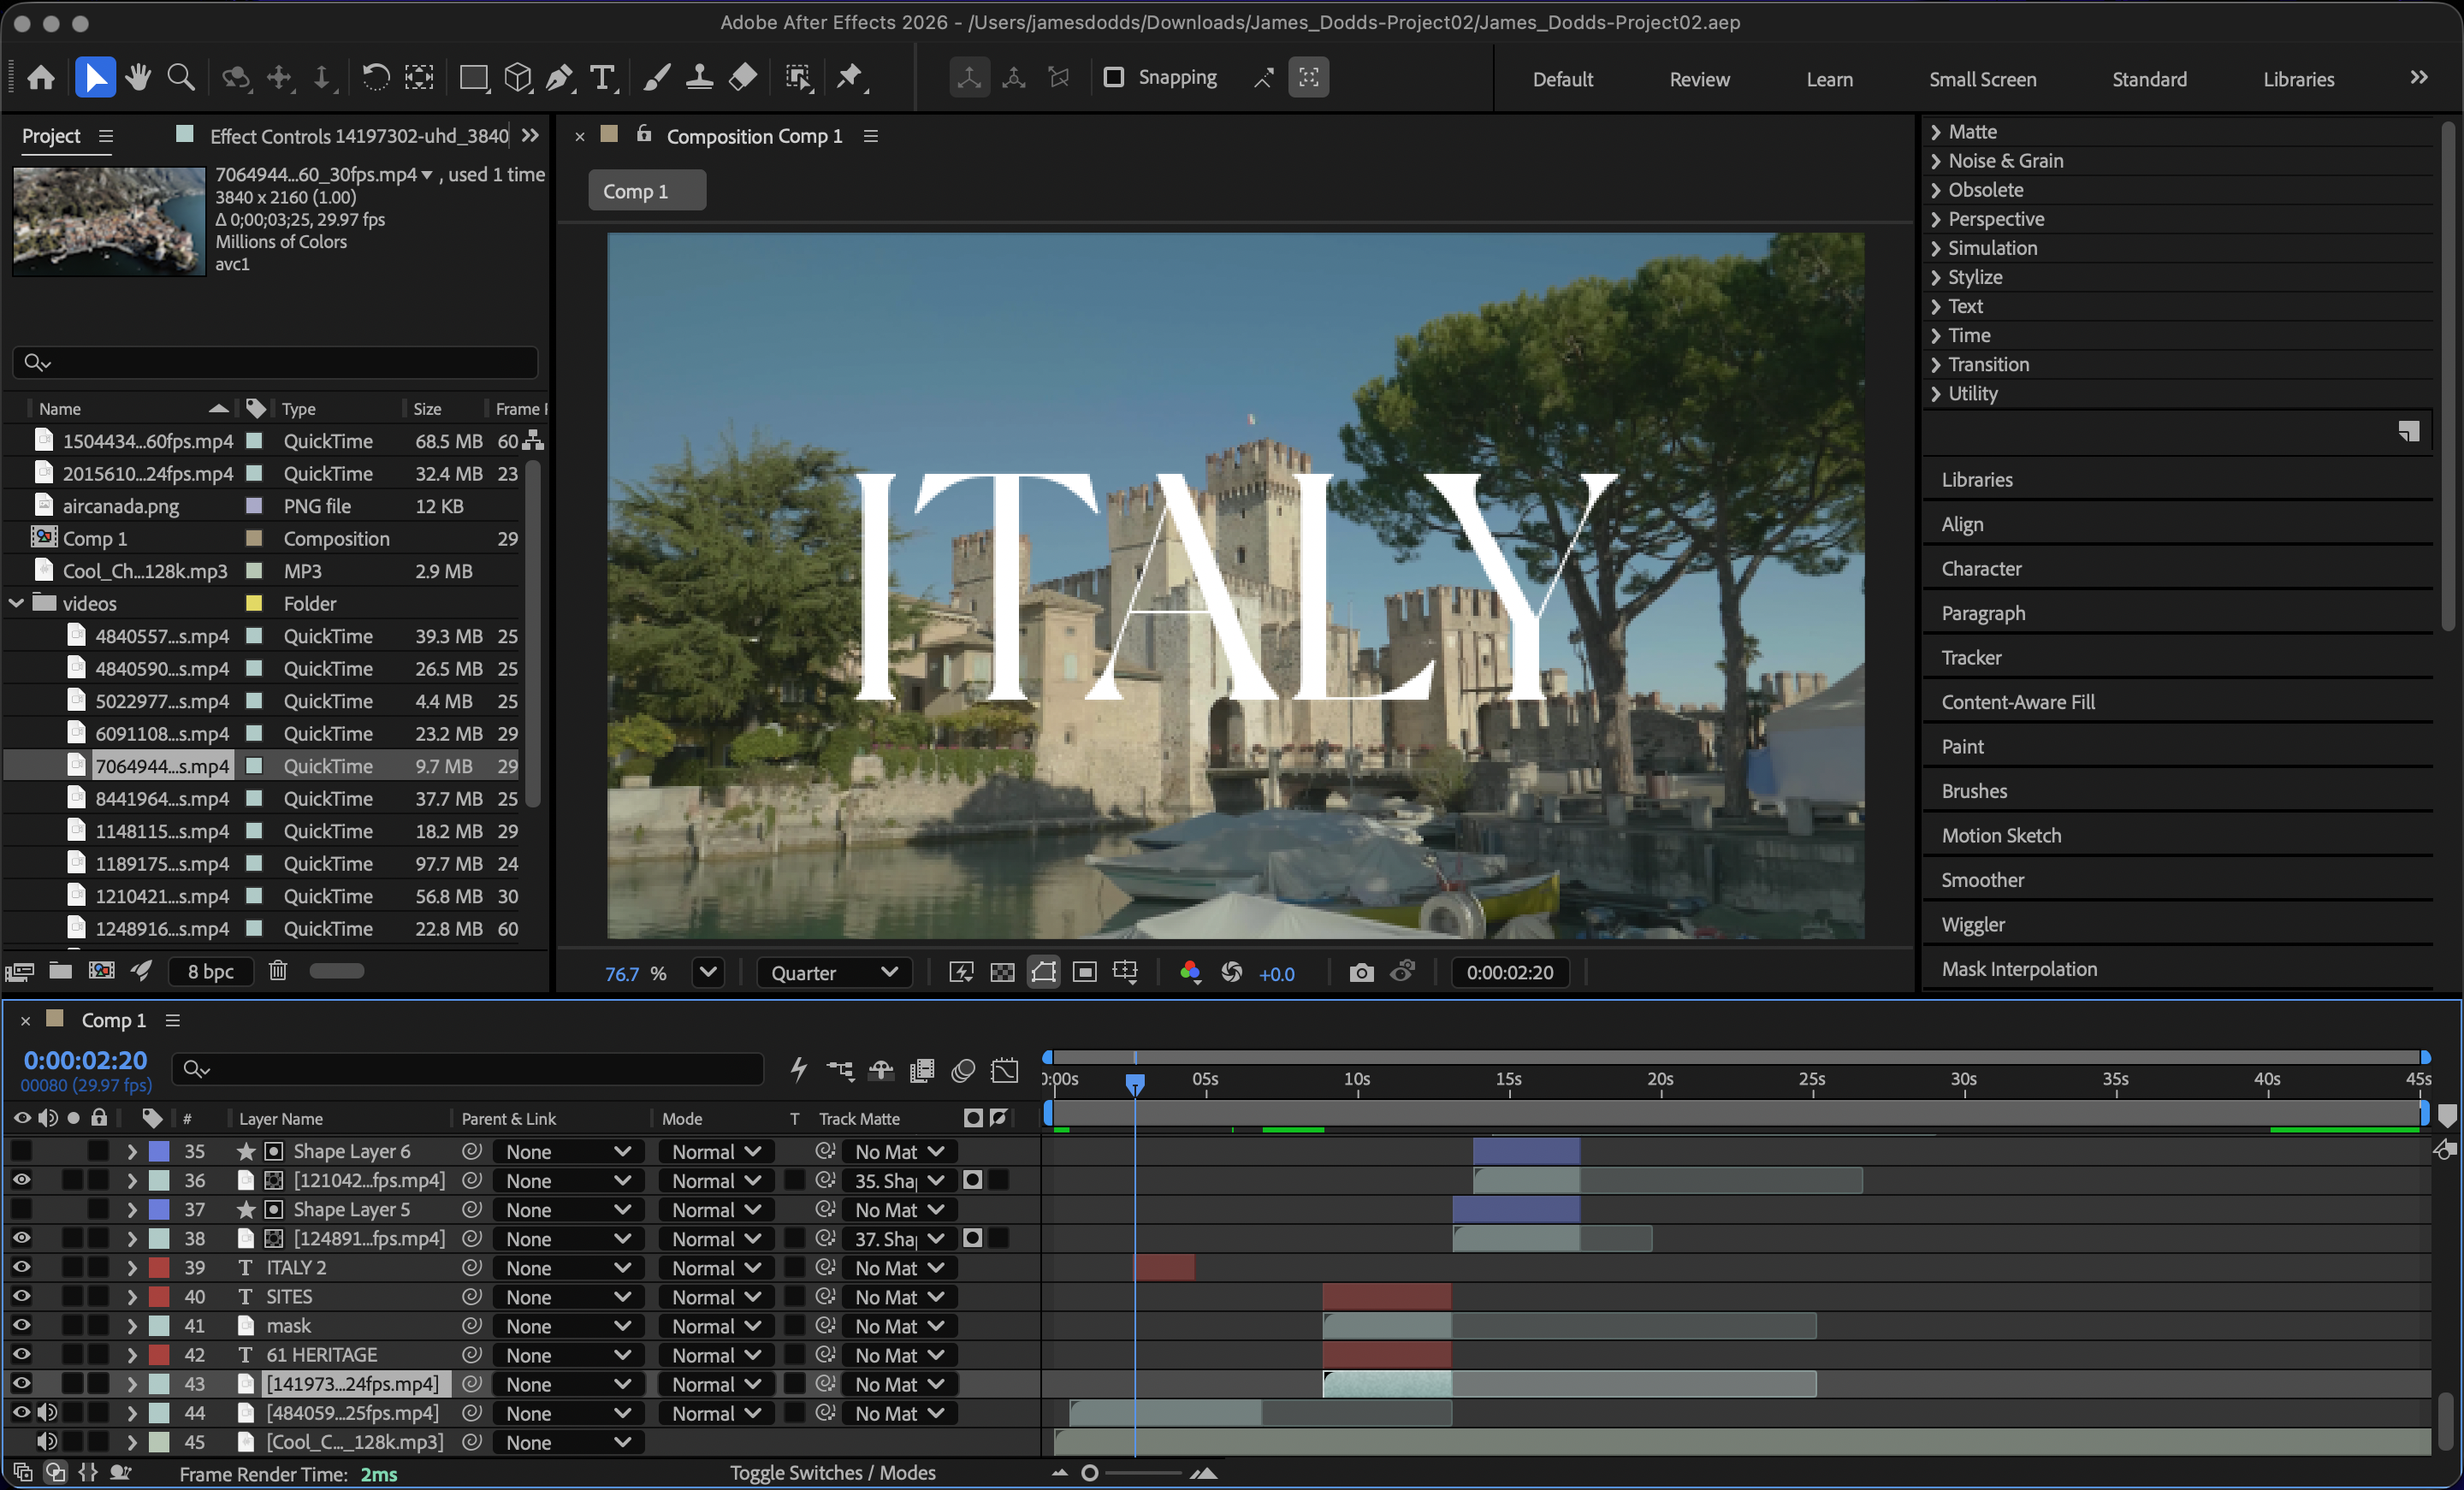Viewport: 2464px width, 1490px height.
Task: Click the blue label swatch of Shape Layer 5
Action: coord(159,1210)
